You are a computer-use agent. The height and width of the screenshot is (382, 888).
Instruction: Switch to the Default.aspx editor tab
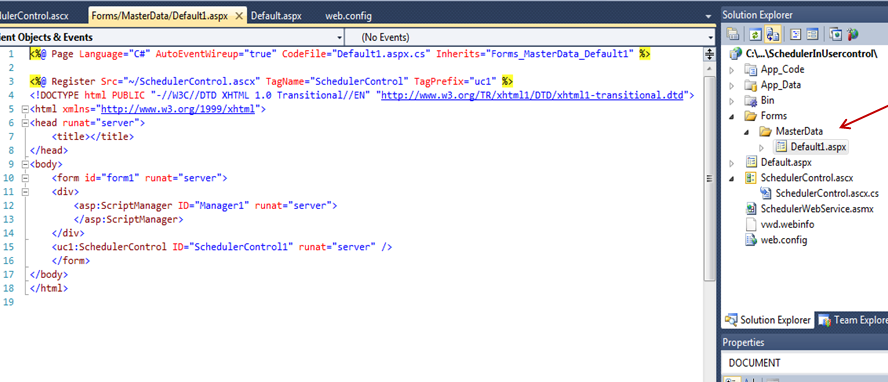276,16
